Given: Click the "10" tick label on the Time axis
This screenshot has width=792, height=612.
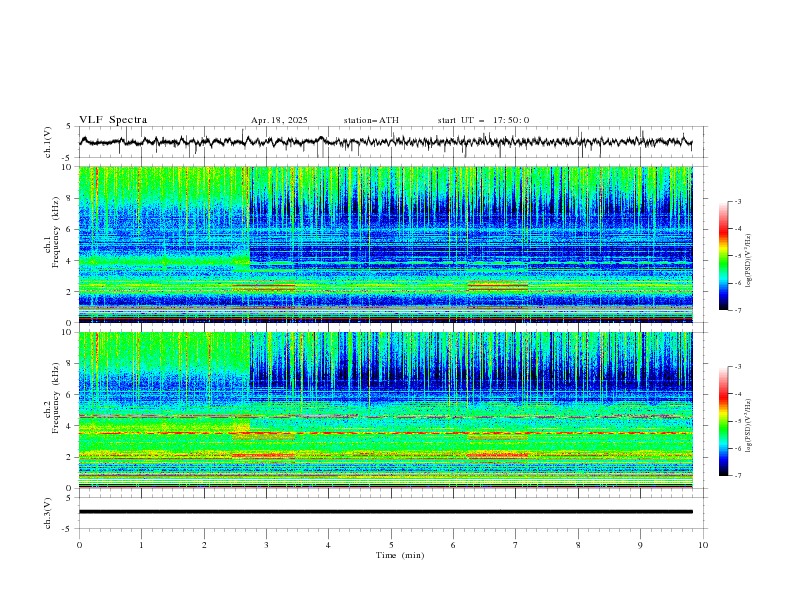Looking at the screenshot, I should tap(703, 545).
